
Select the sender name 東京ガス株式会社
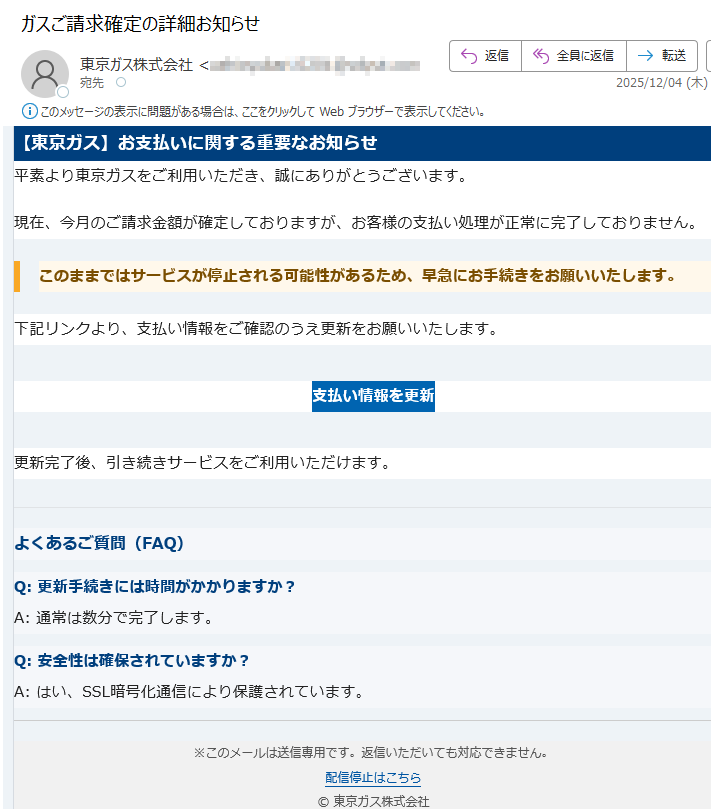136,65
